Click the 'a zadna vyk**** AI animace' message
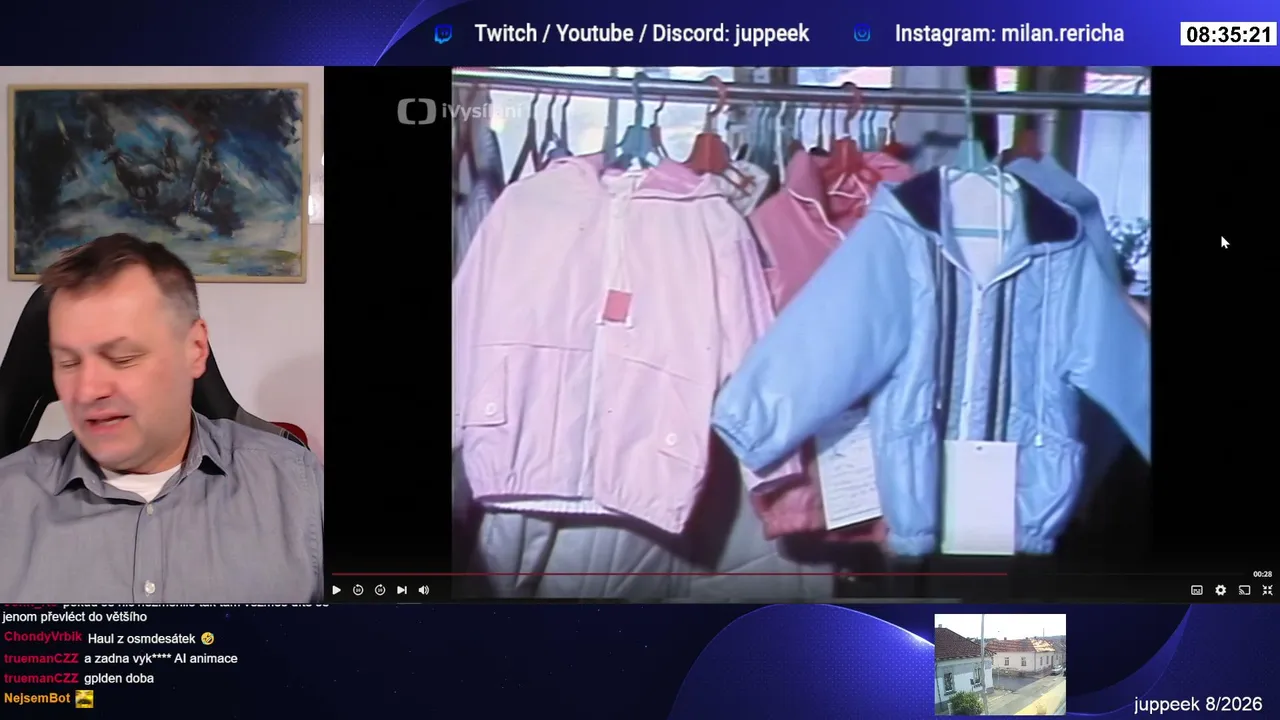 click(x=160, y=658)
